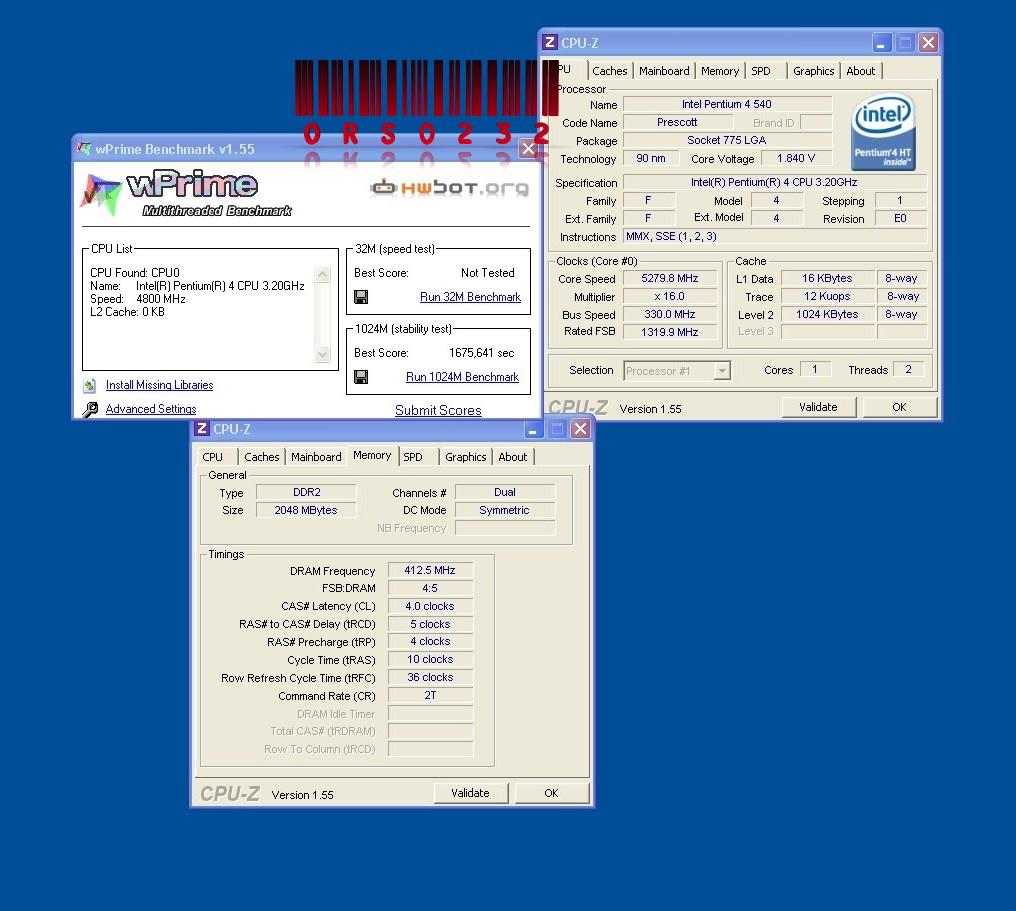Click the 1024M best score 1675.641 sec
The height and width of the screenshot is (911, 1016).
pos(481,353)
